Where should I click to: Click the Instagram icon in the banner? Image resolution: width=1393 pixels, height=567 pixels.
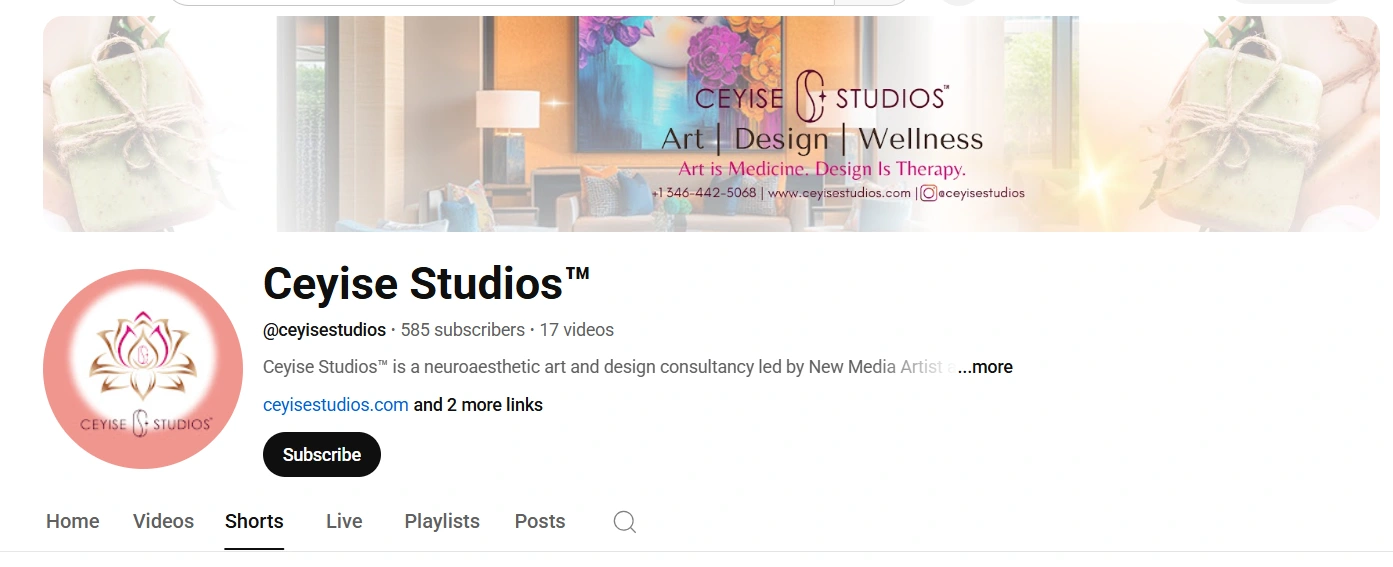click(x=928, y=193)
